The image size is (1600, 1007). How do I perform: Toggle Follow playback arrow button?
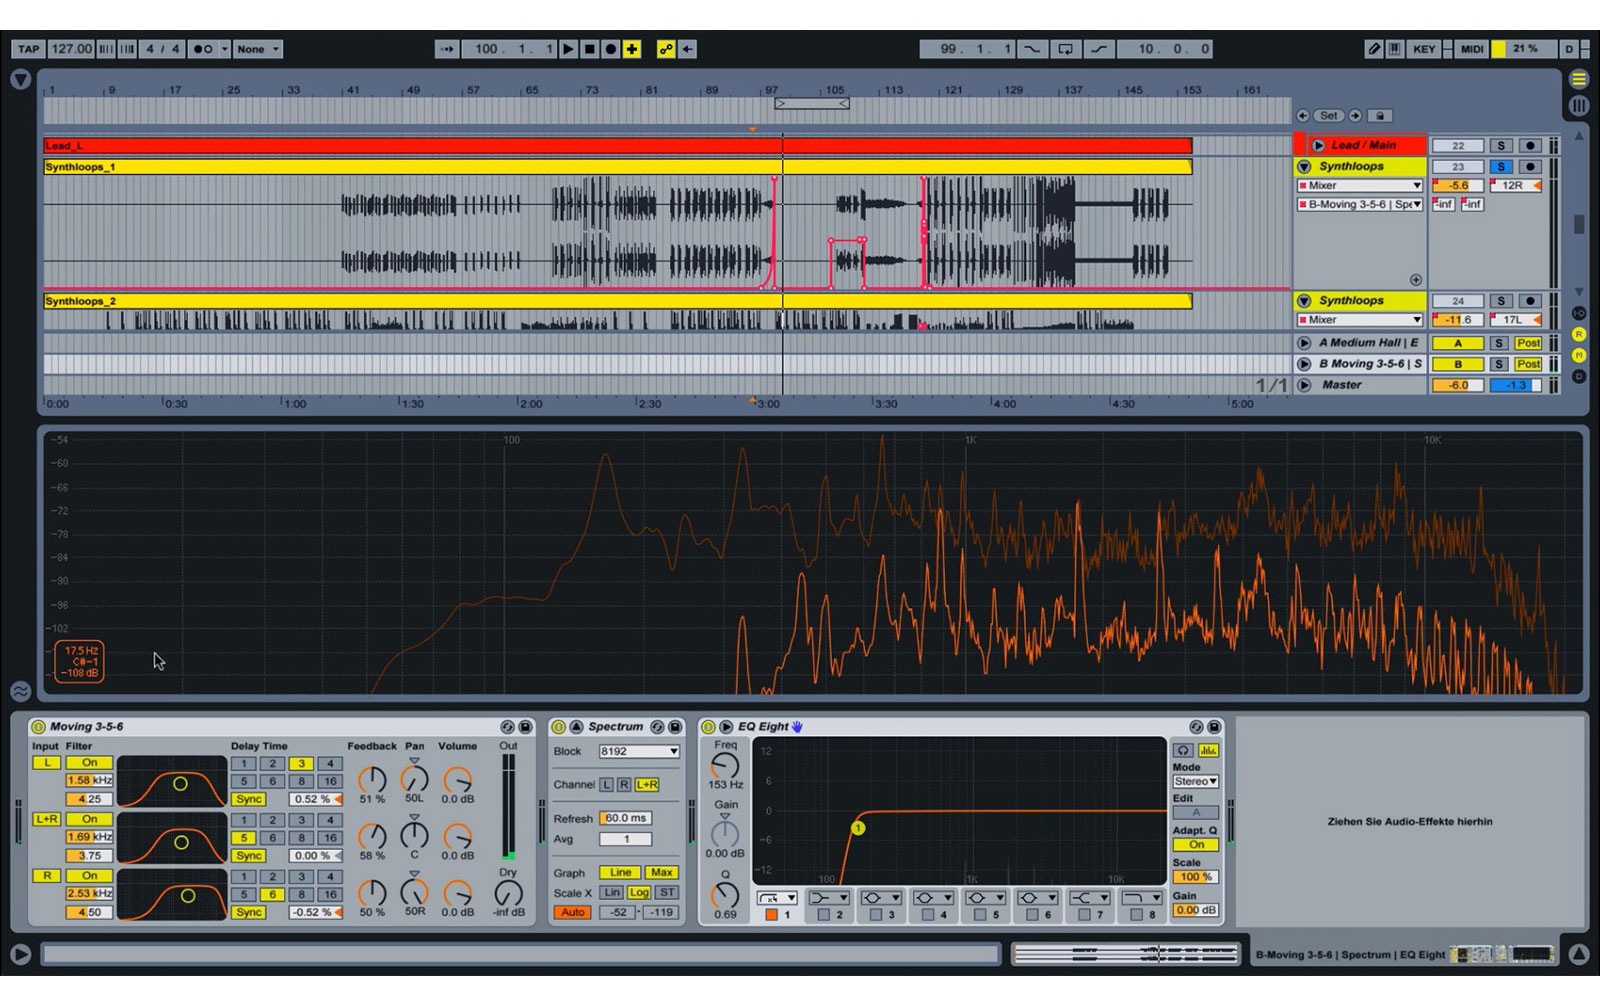point(447,49)
